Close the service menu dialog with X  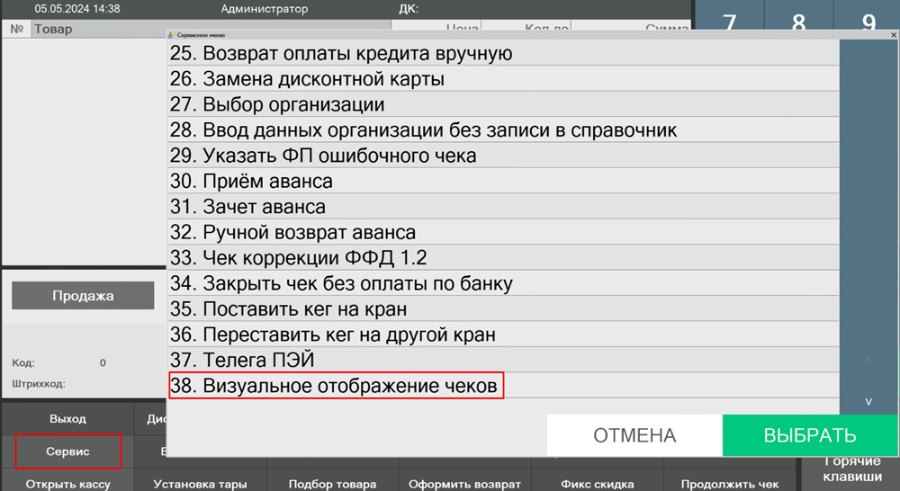coord(893,35)
